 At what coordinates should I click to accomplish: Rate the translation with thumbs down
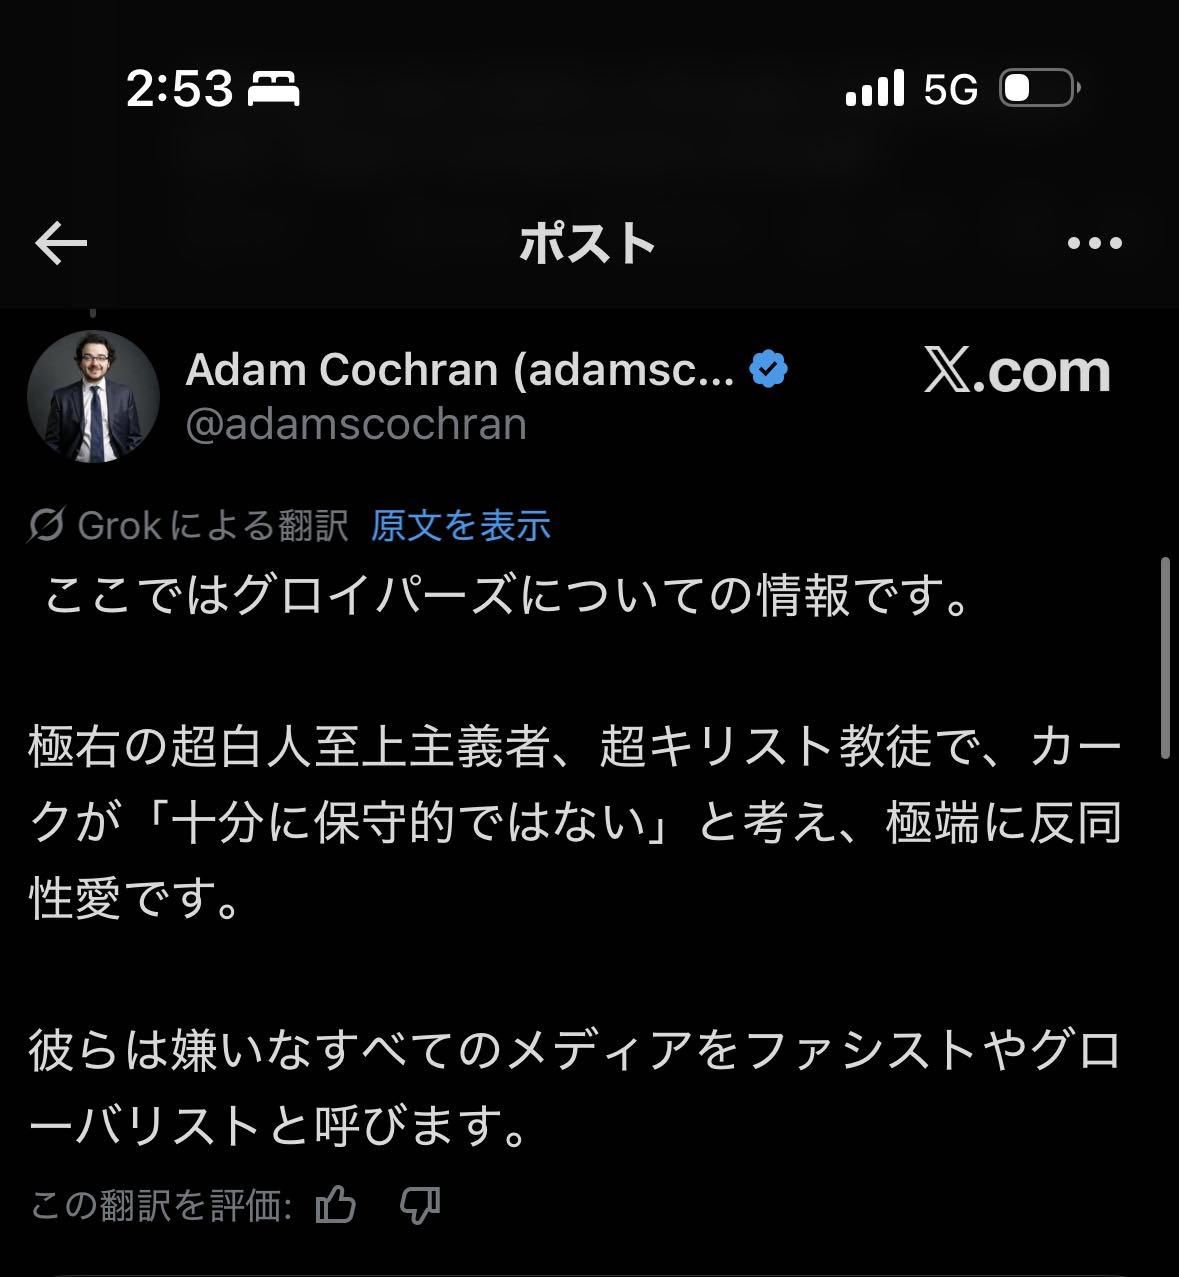pos(420,1205)
